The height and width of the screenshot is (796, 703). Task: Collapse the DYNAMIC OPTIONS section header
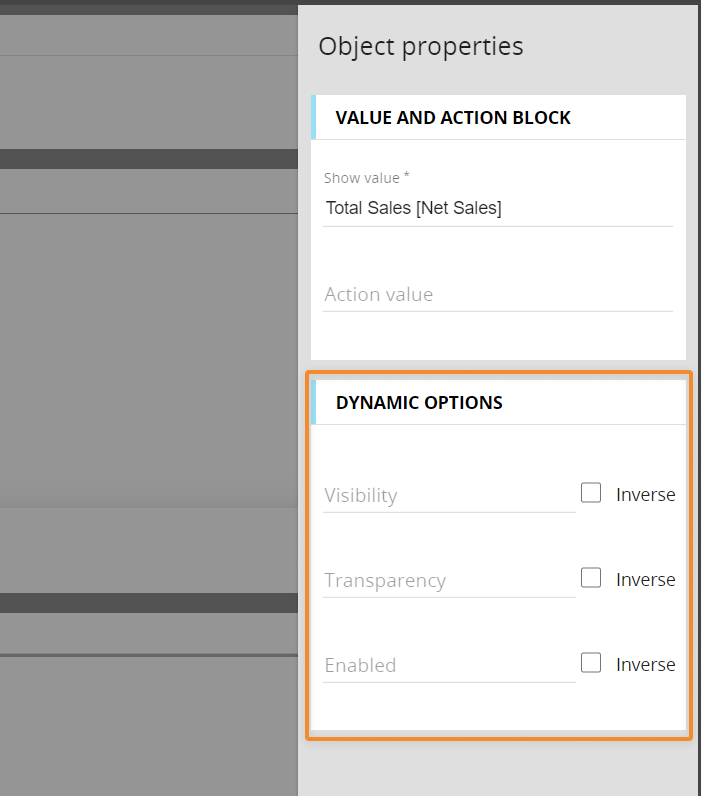pos(498,402)
